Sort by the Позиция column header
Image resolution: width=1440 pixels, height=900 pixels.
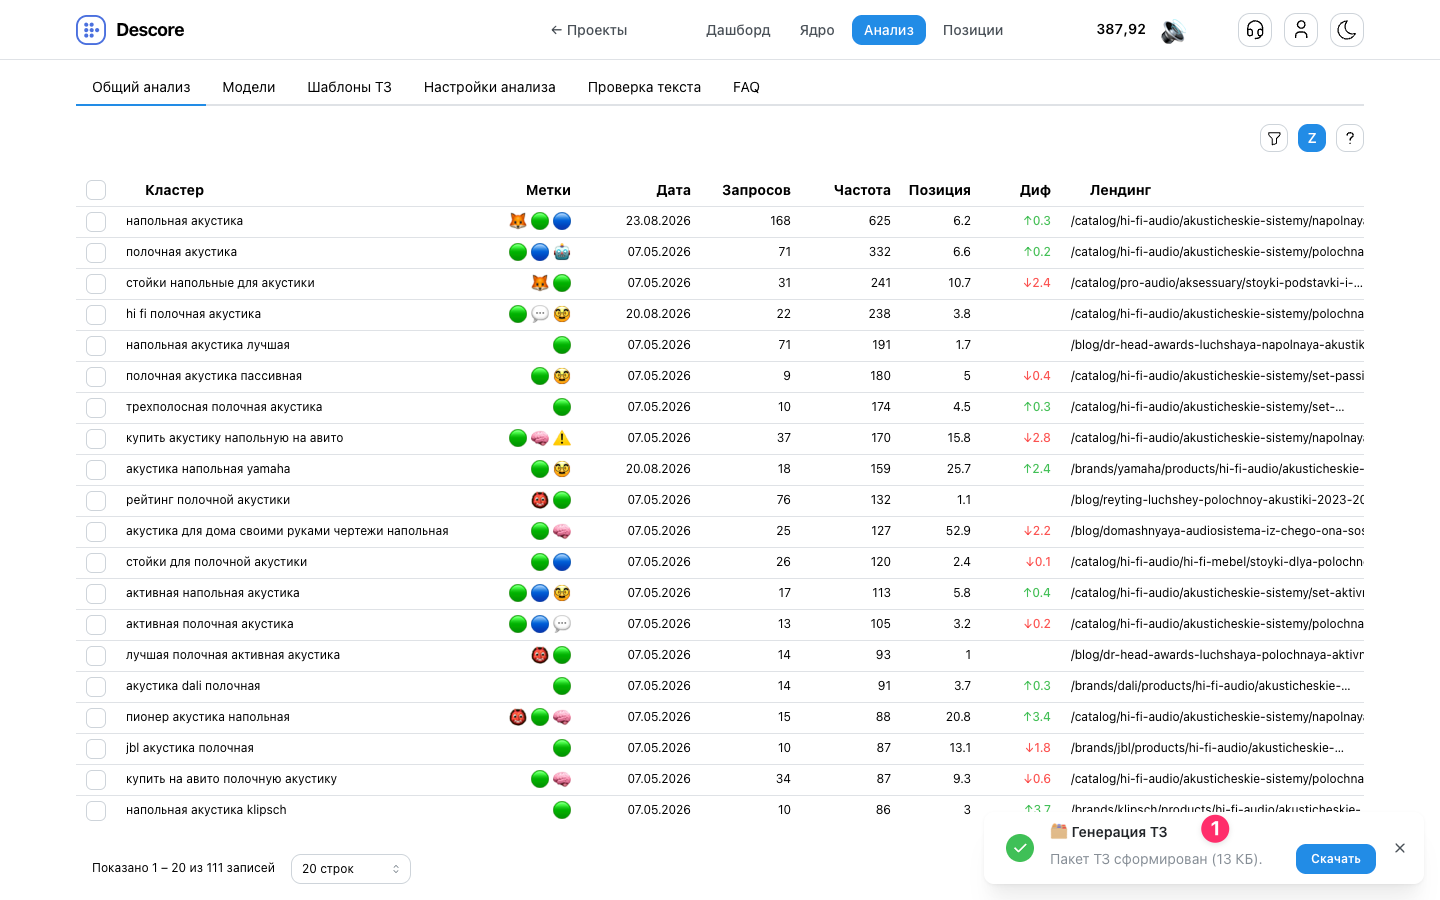coord(939,190)
